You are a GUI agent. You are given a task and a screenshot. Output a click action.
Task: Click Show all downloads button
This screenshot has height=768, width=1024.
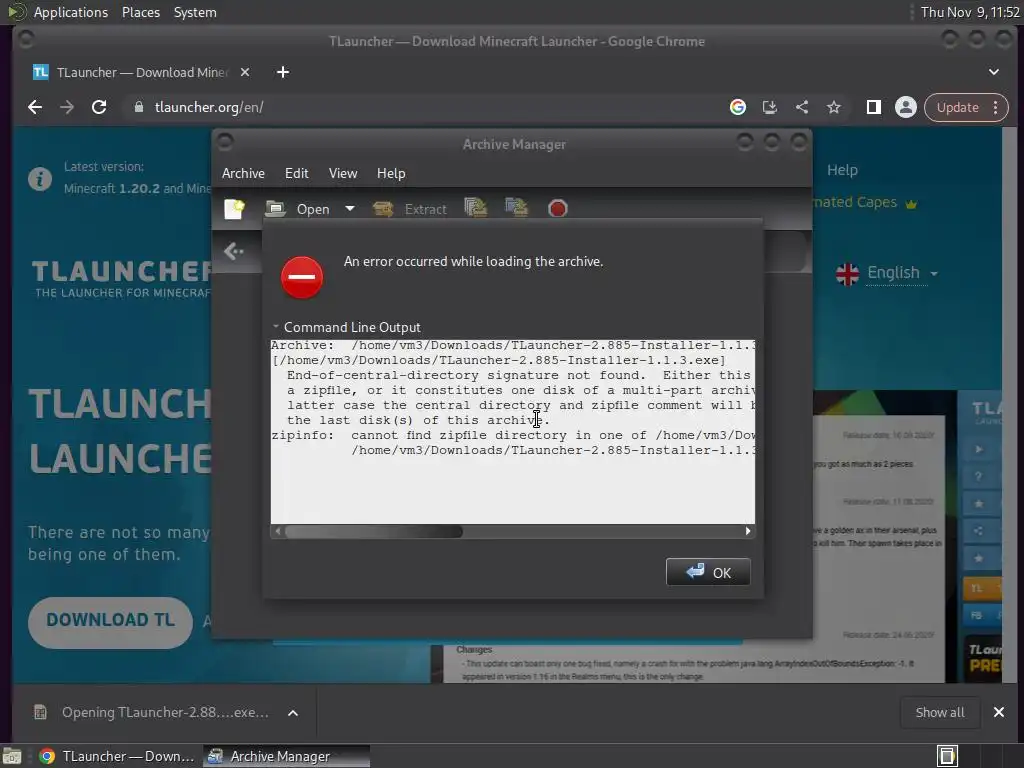click(939, 712)
